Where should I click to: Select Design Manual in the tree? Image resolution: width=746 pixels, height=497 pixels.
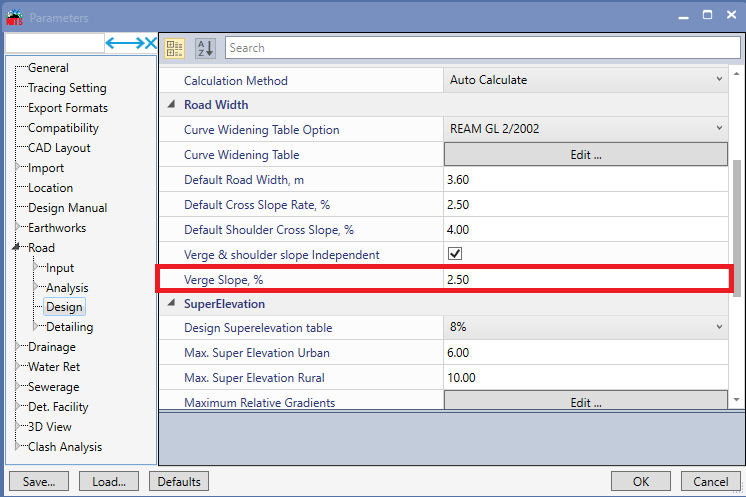(68, 208)
